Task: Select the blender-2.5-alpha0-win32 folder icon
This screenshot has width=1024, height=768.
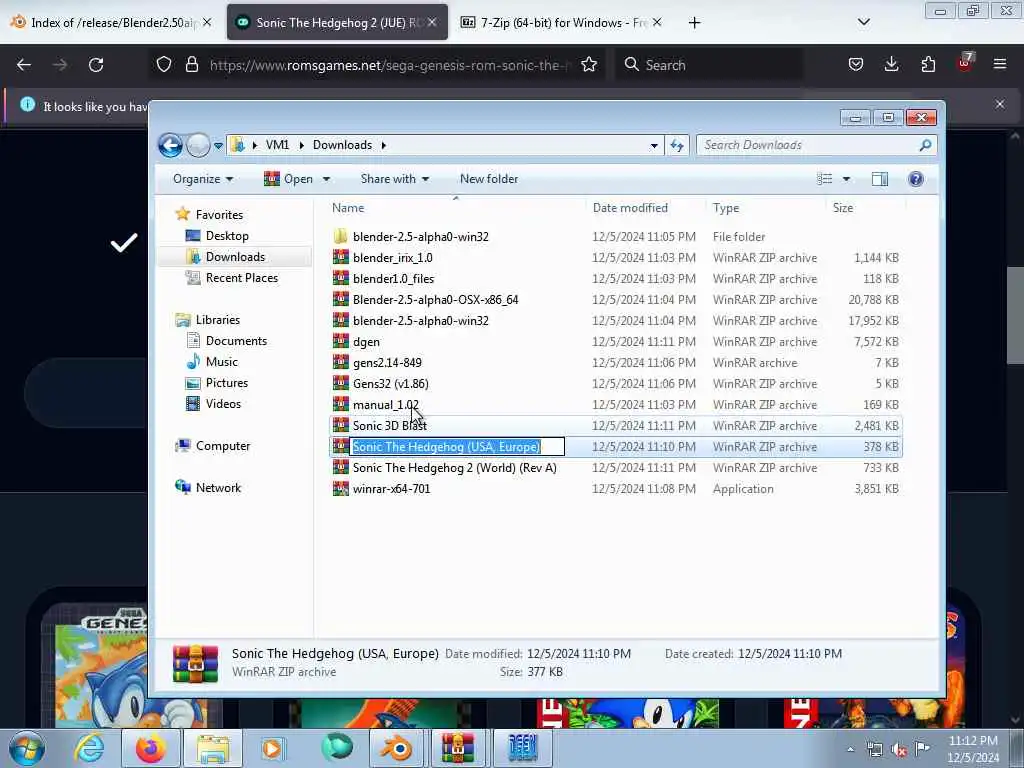Action: click(x=340, y=236)
